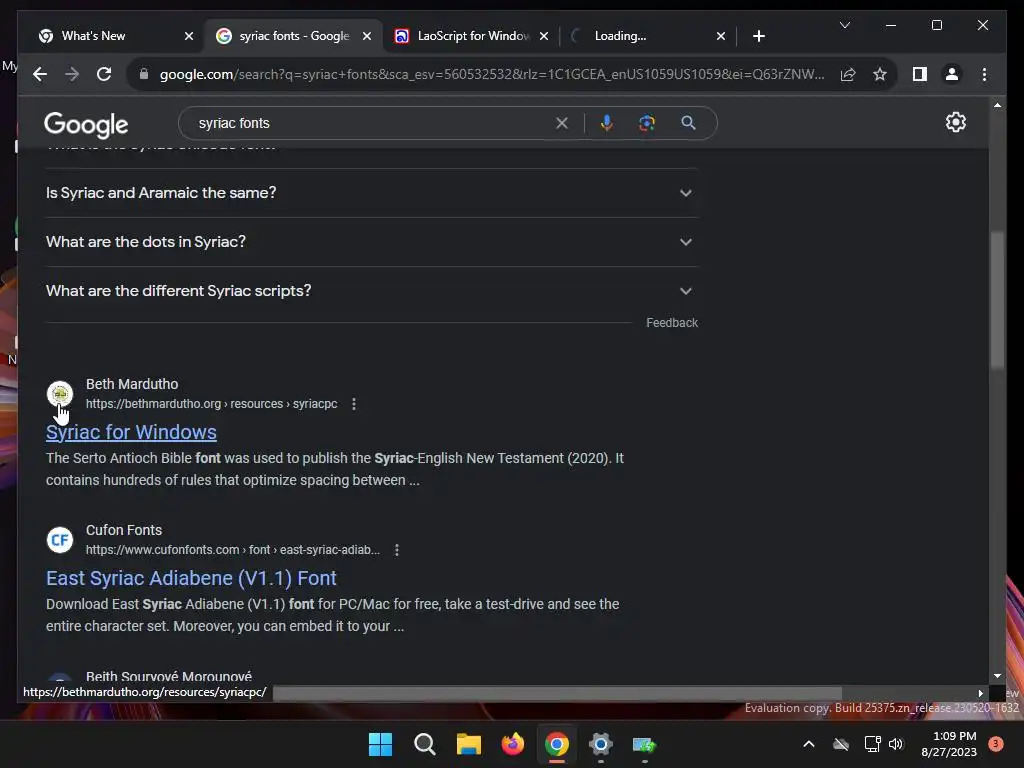Go back to the previous page

[40, 74]
